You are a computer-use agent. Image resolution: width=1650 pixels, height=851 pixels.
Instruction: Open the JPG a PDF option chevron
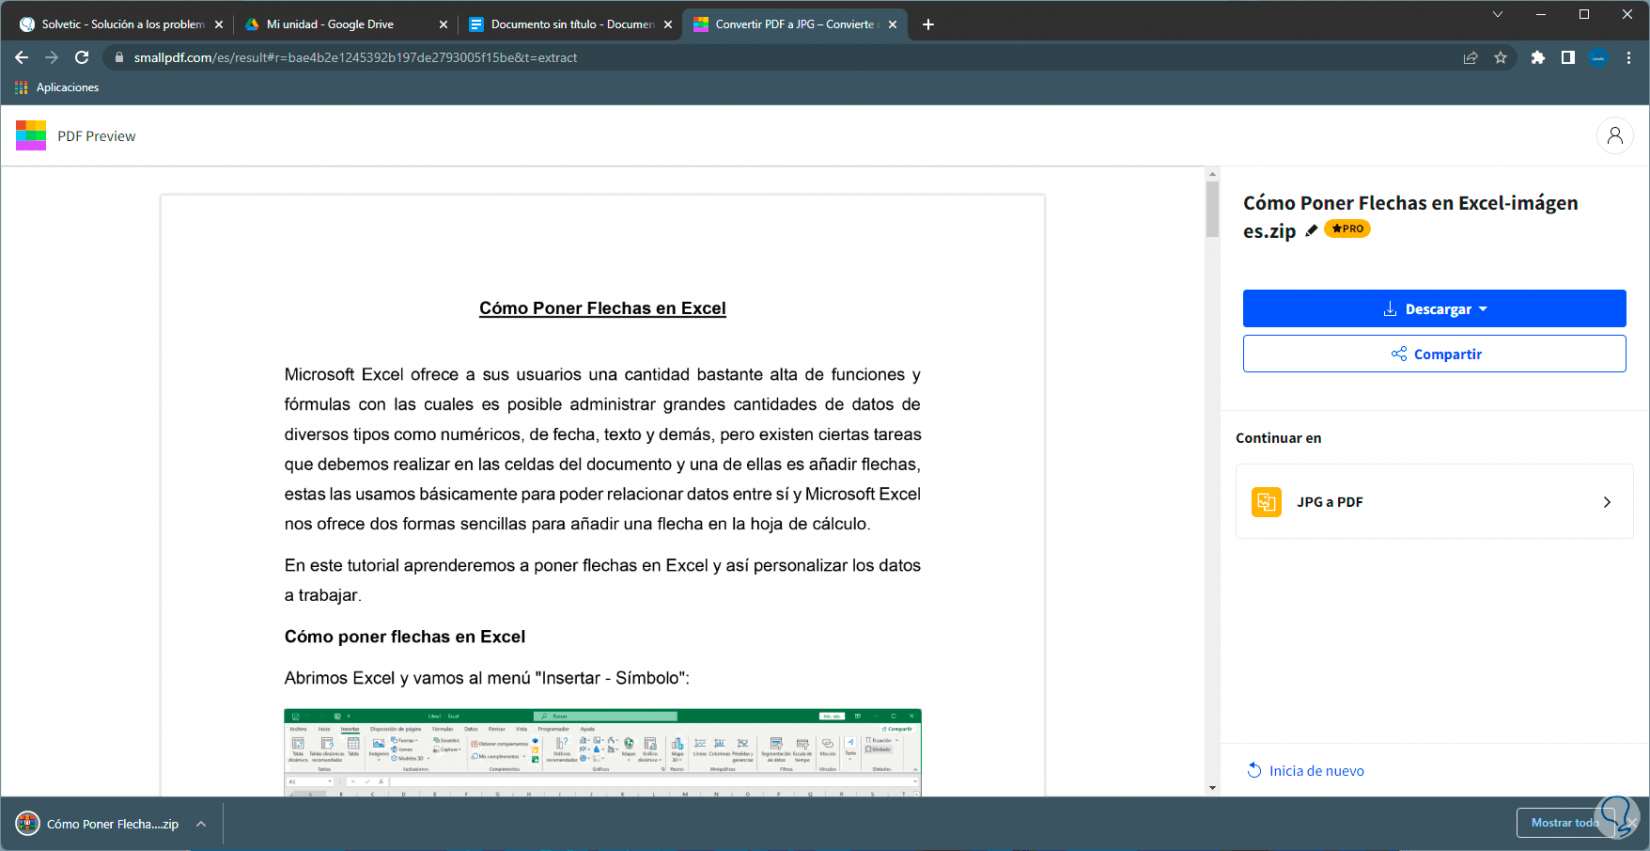click(x=1607, y=502)
